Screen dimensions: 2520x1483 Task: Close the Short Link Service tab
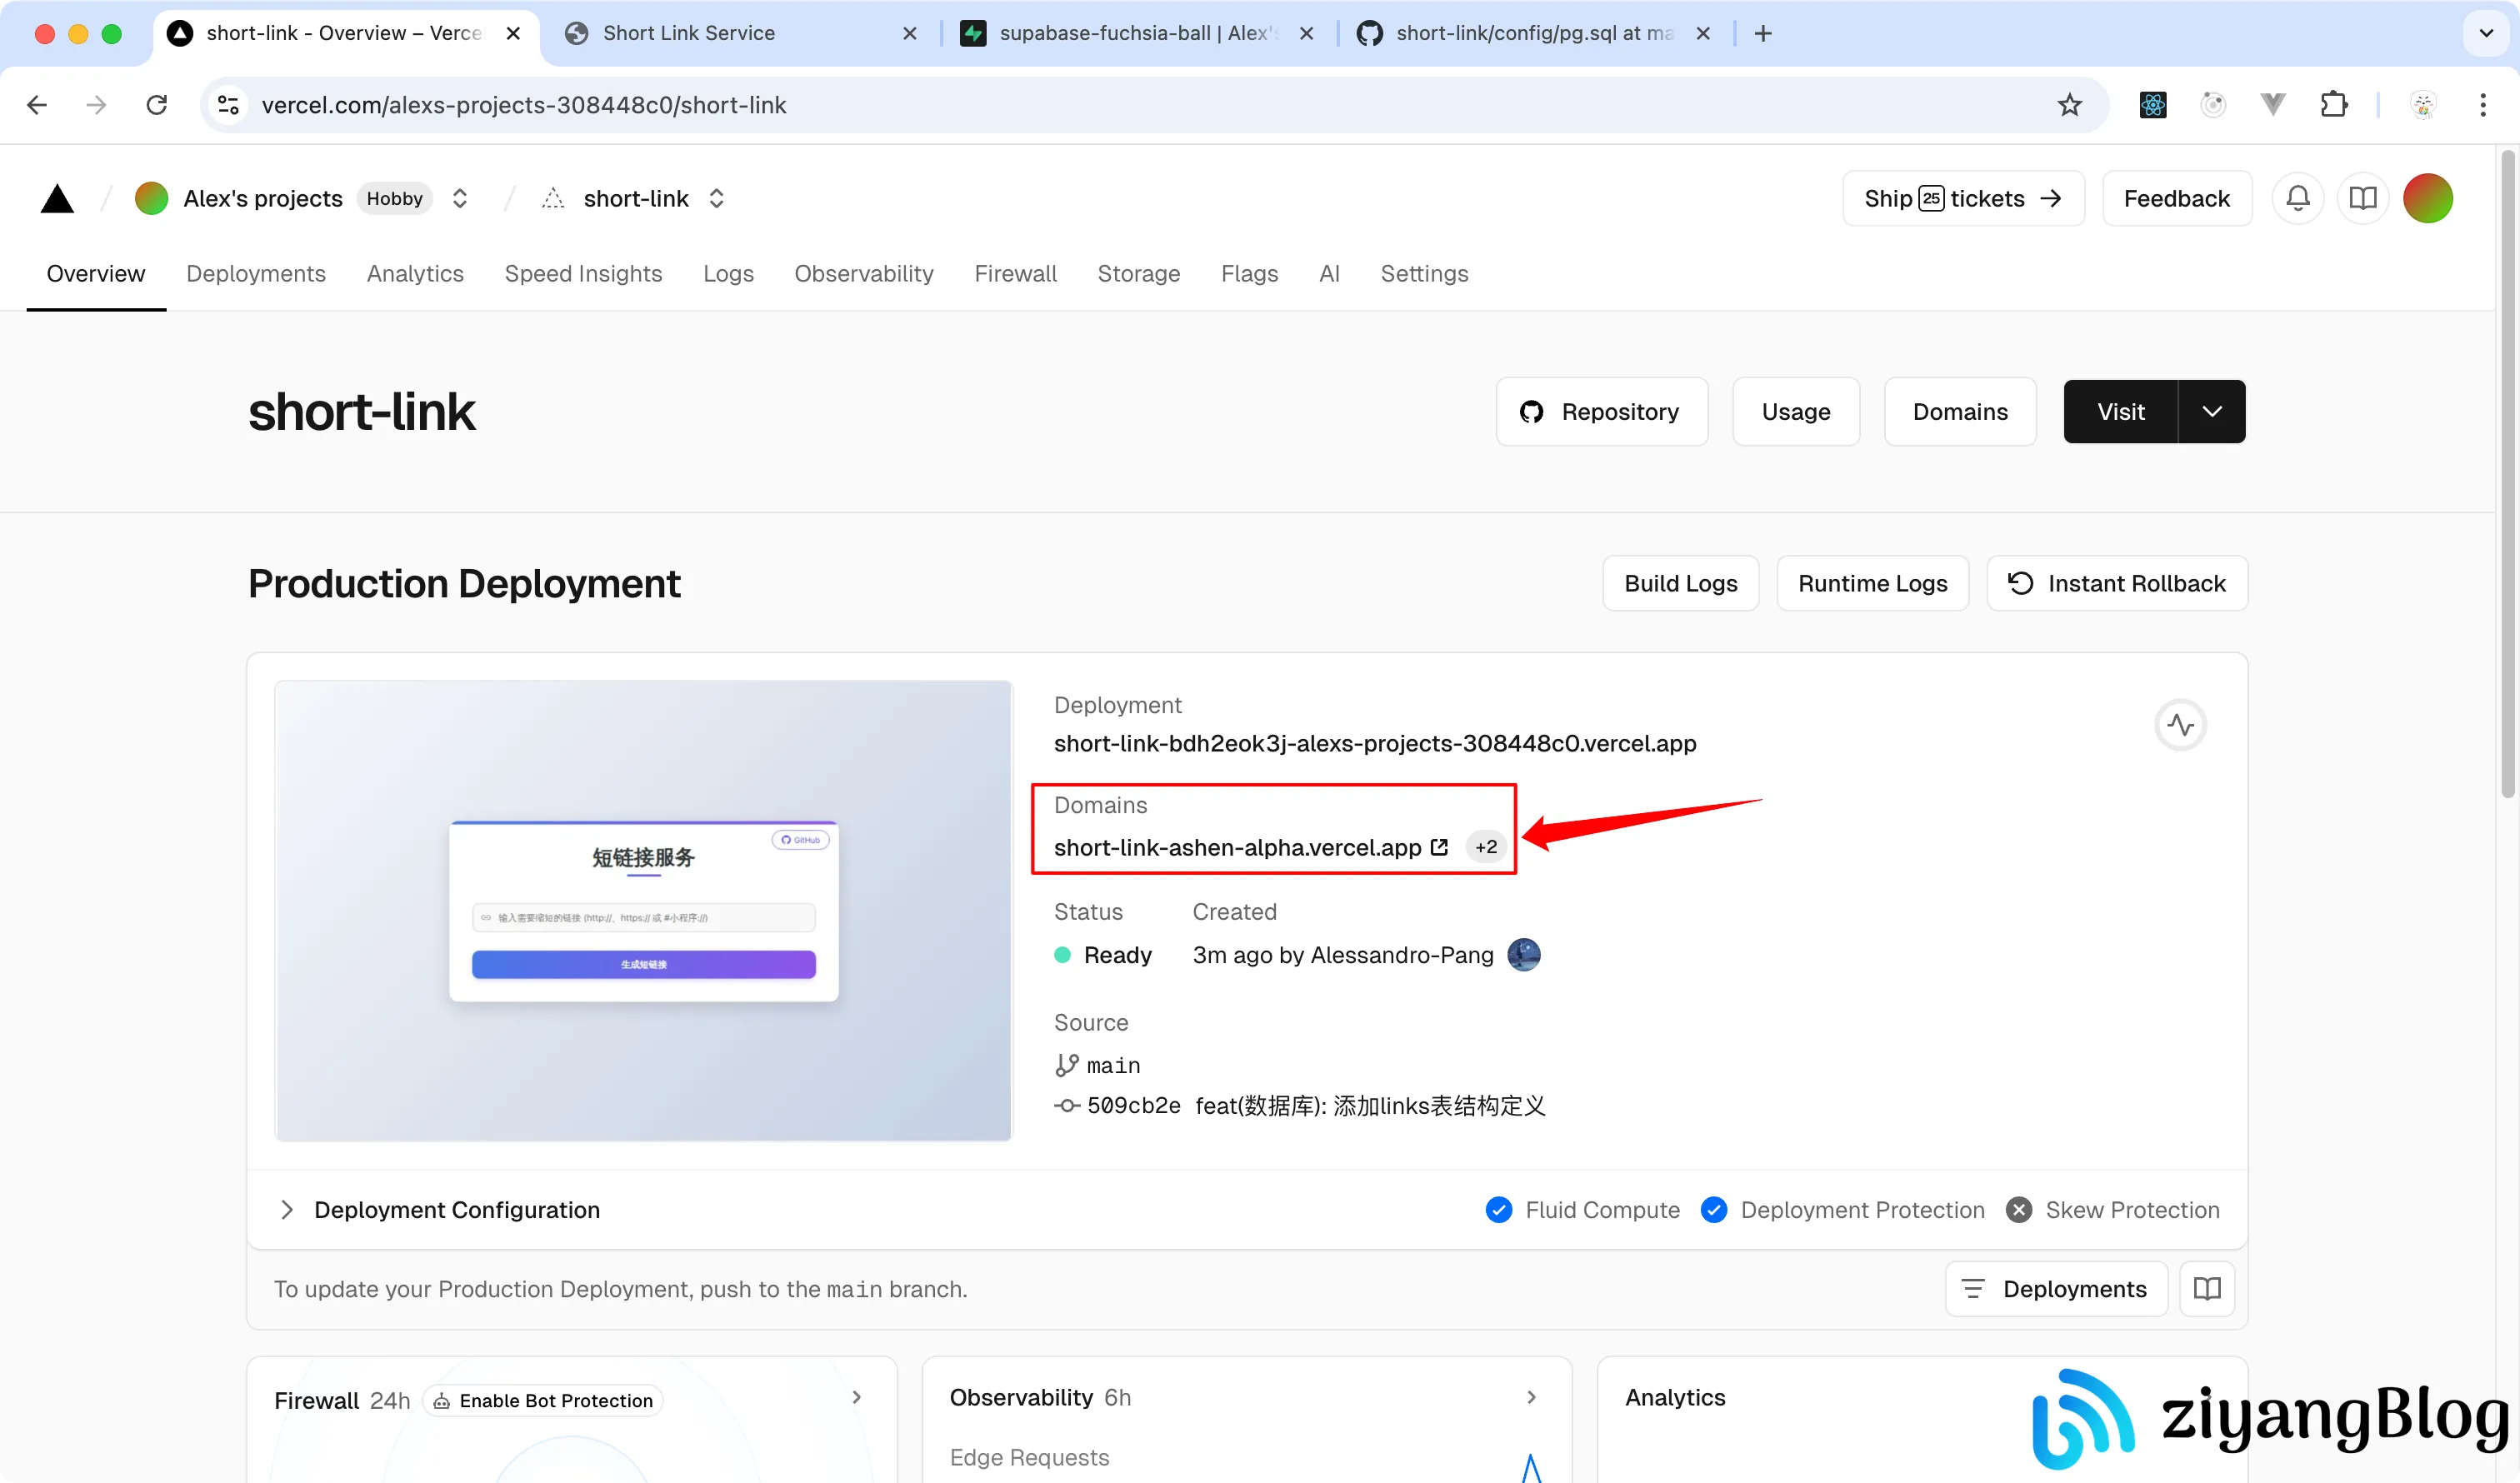909,33
